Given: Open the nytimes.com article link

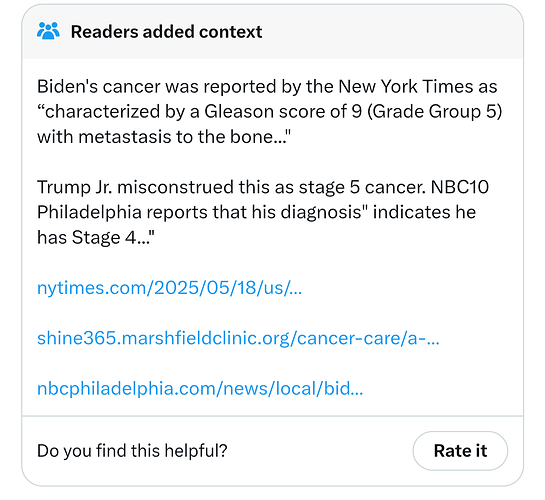Looking at the screenshot, I should 170,288.
